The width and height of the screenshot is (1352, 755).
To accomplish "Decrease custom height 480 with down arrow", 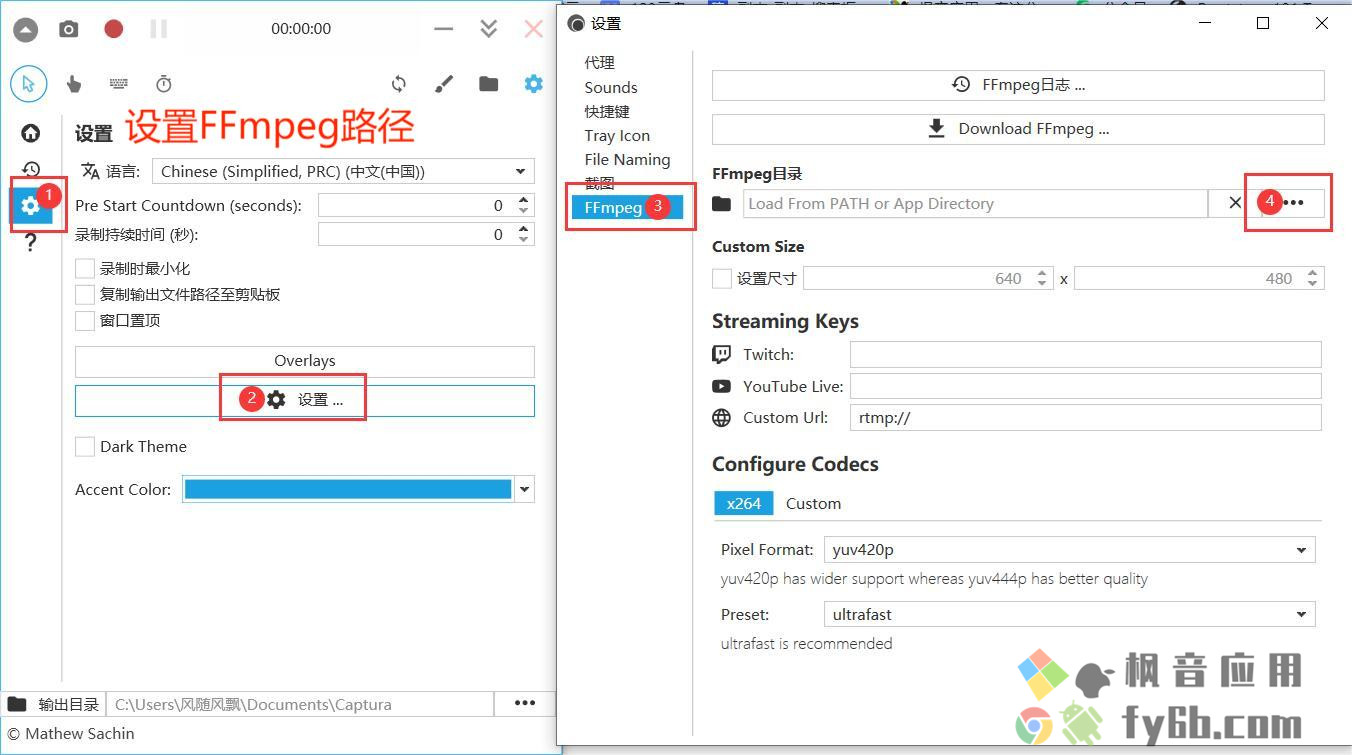I will pos(1314,283).
